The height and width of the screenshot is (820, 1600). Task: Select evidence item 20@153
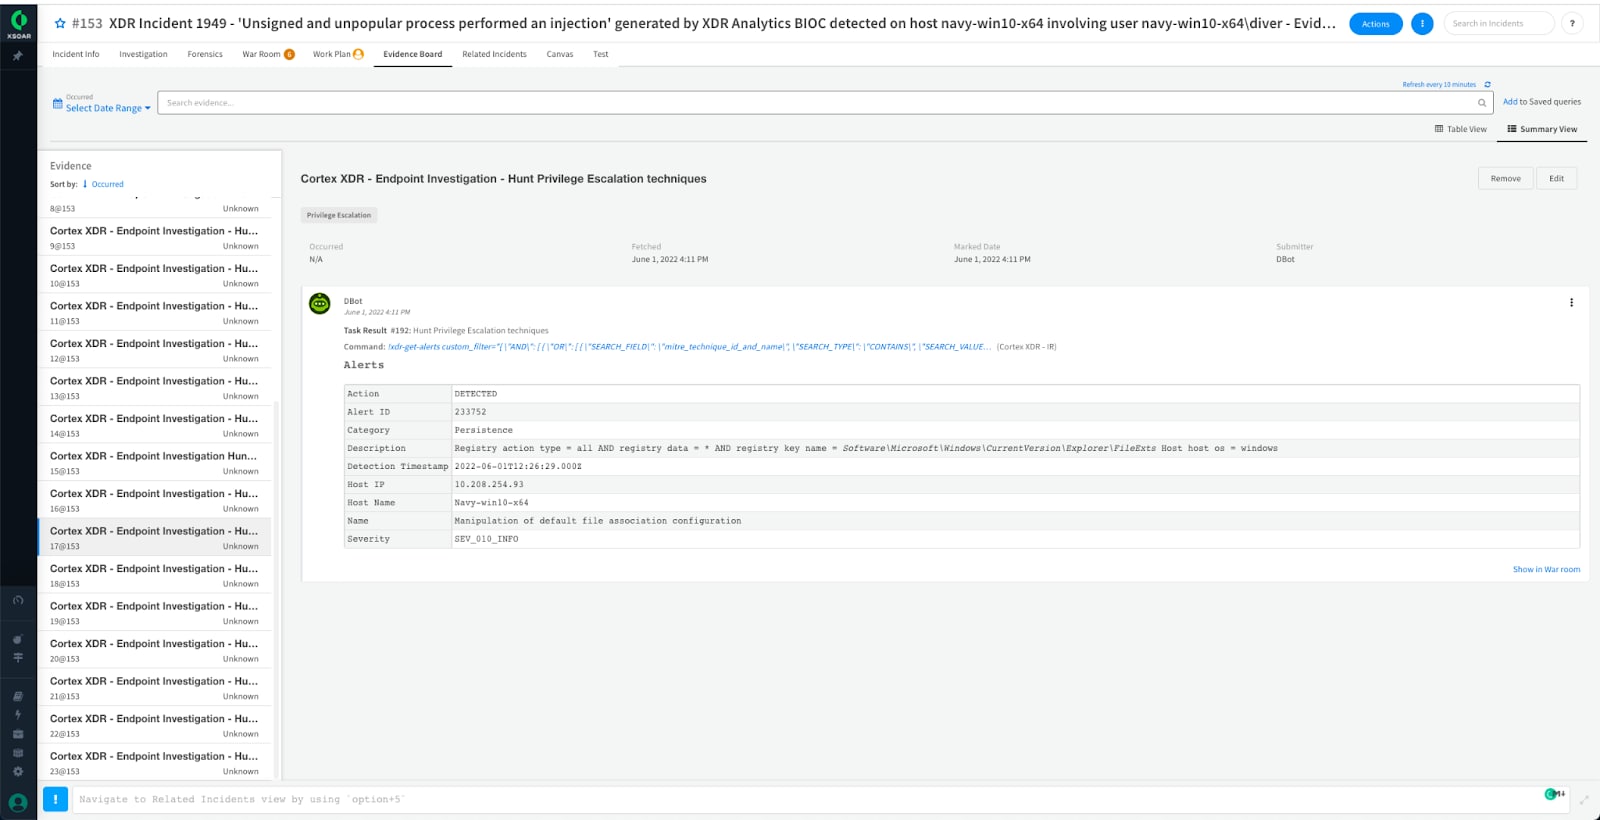tap(154, 650)
